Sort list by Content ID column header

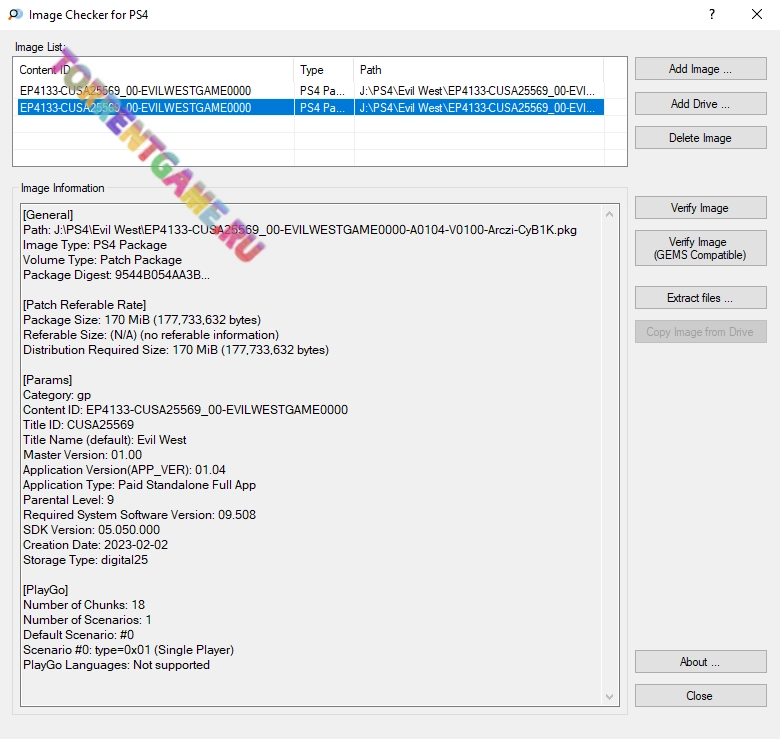(x=155, y=70)
